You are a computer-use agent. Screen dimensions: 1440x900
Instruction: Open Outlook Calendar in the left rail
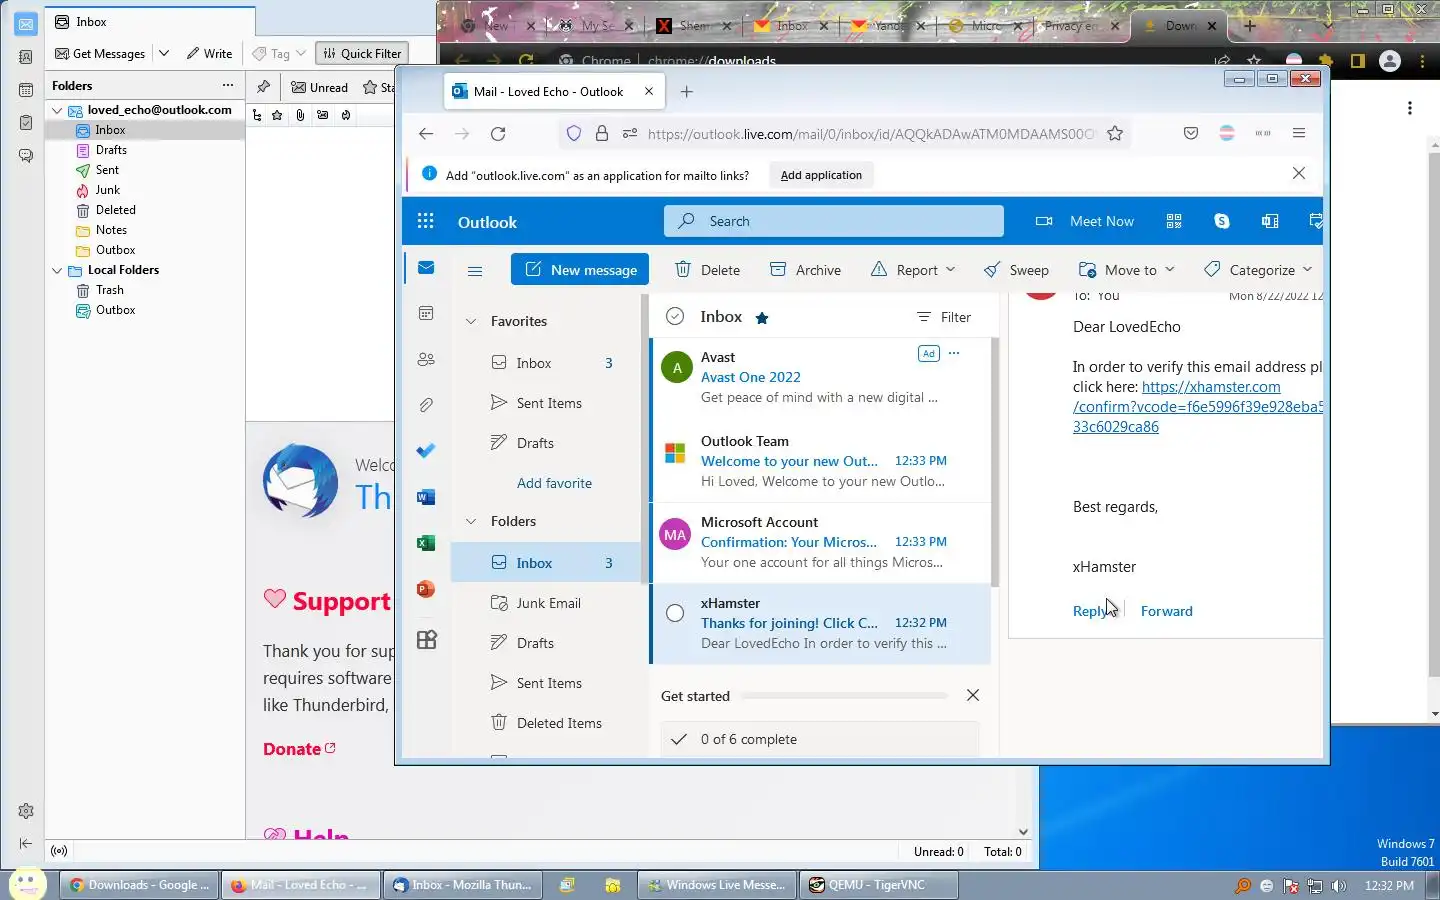(x=426, y=313)
